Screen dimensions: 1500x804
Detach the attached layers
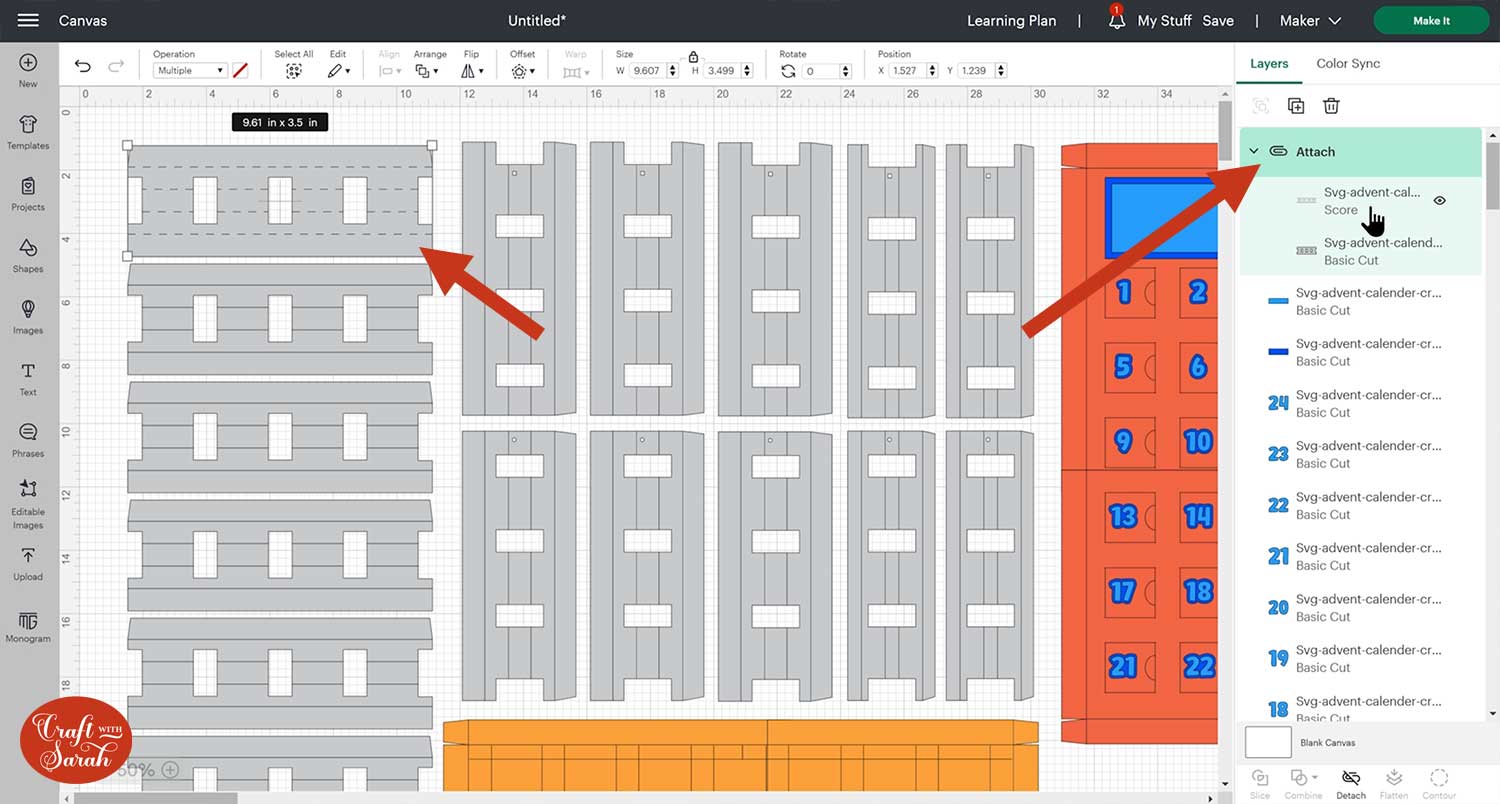[1351, 783]
